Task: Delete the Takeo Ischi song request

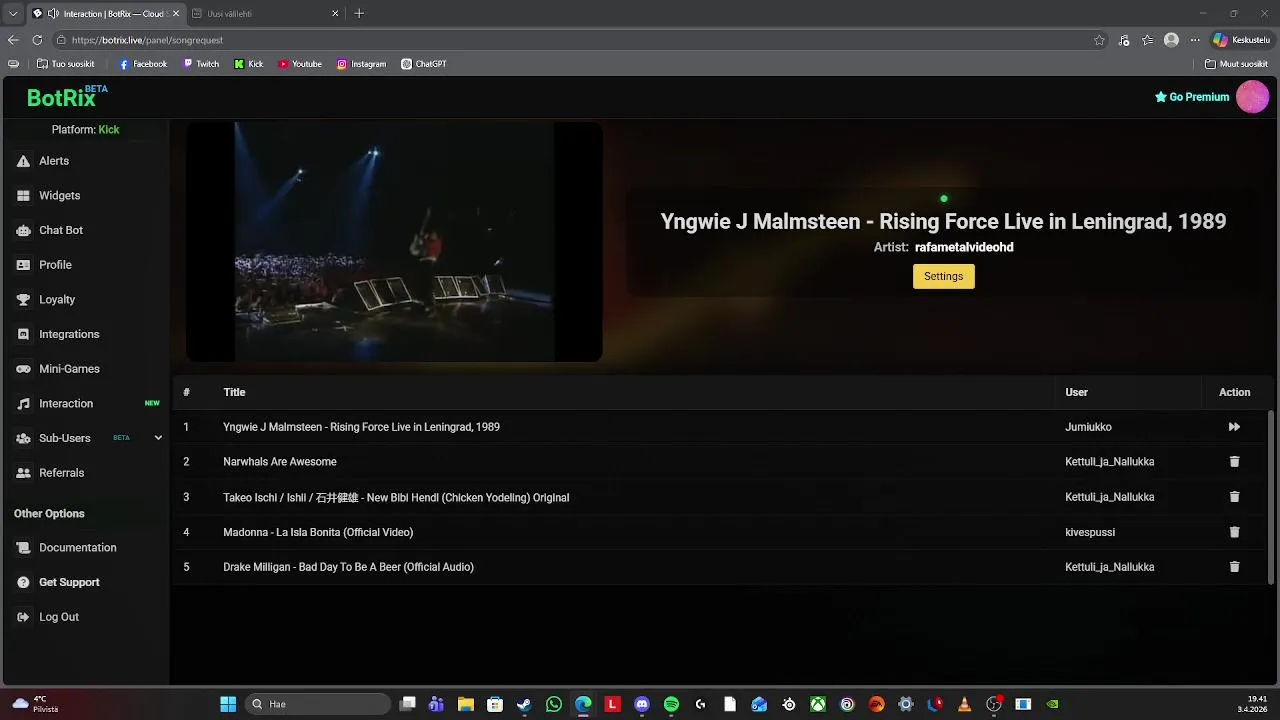Action: (x=1234, y=497)
